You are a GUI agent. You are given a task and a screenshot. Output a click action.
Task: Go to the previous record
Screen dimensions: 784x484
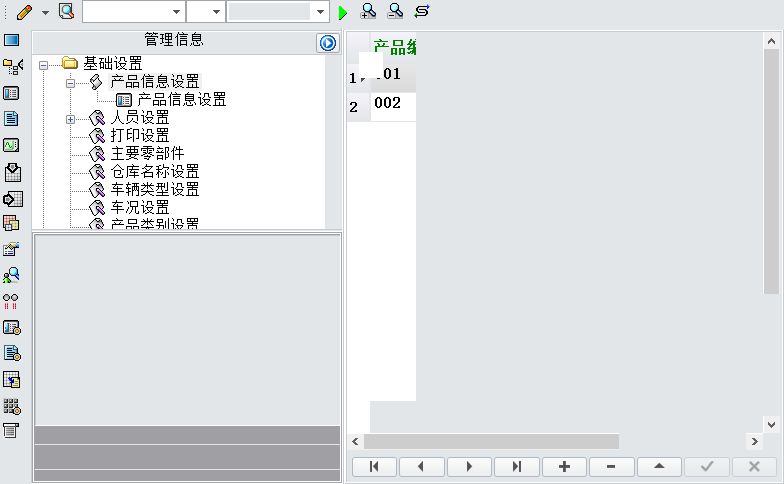[421, 466]
